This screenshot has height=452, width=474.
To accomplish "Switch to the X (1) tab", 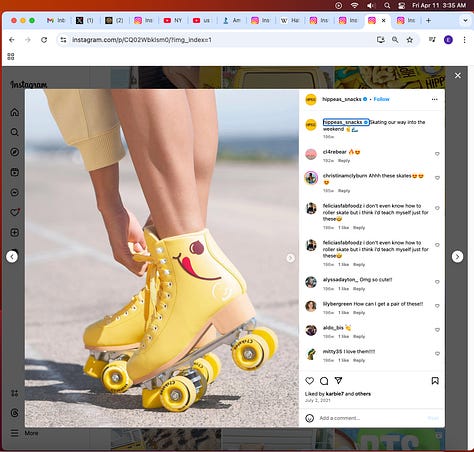I will [85, 21].
